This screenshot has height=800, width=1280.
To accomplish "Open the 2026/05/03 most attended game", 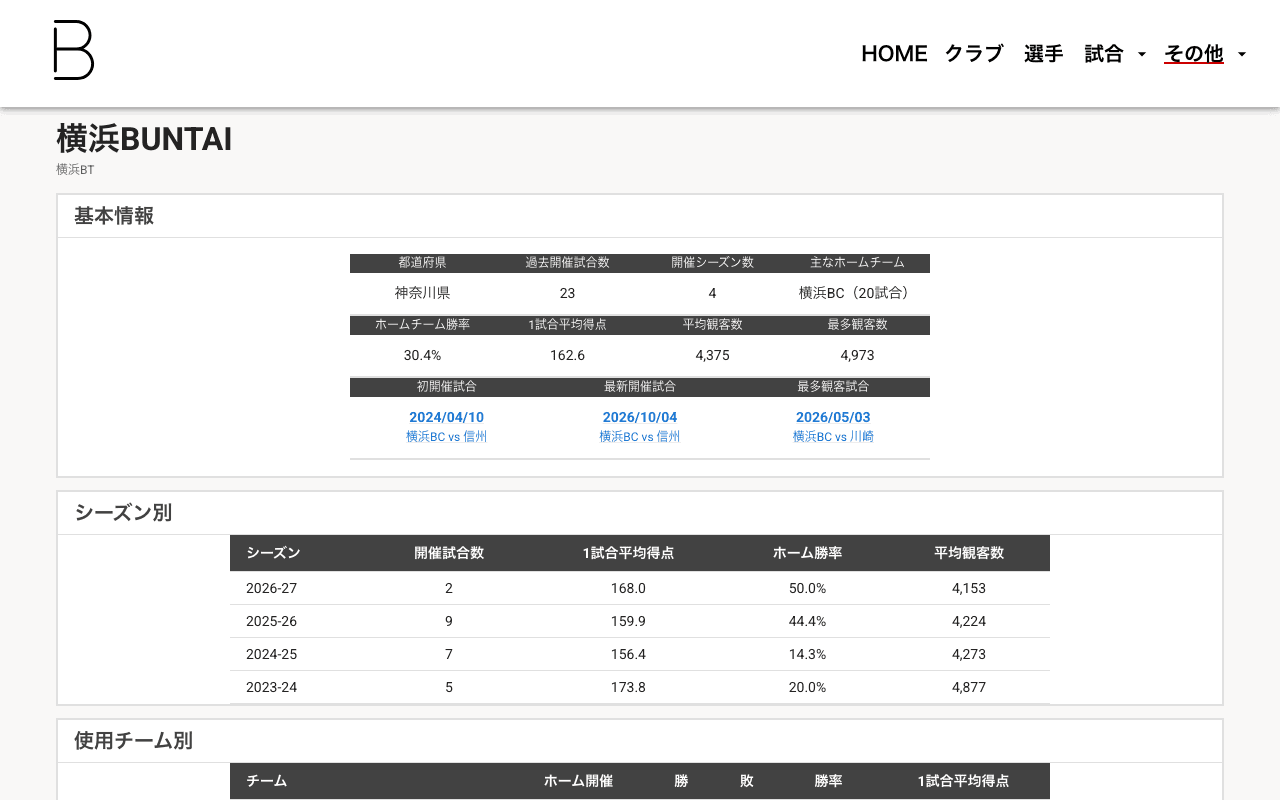I will click(833, 417).
